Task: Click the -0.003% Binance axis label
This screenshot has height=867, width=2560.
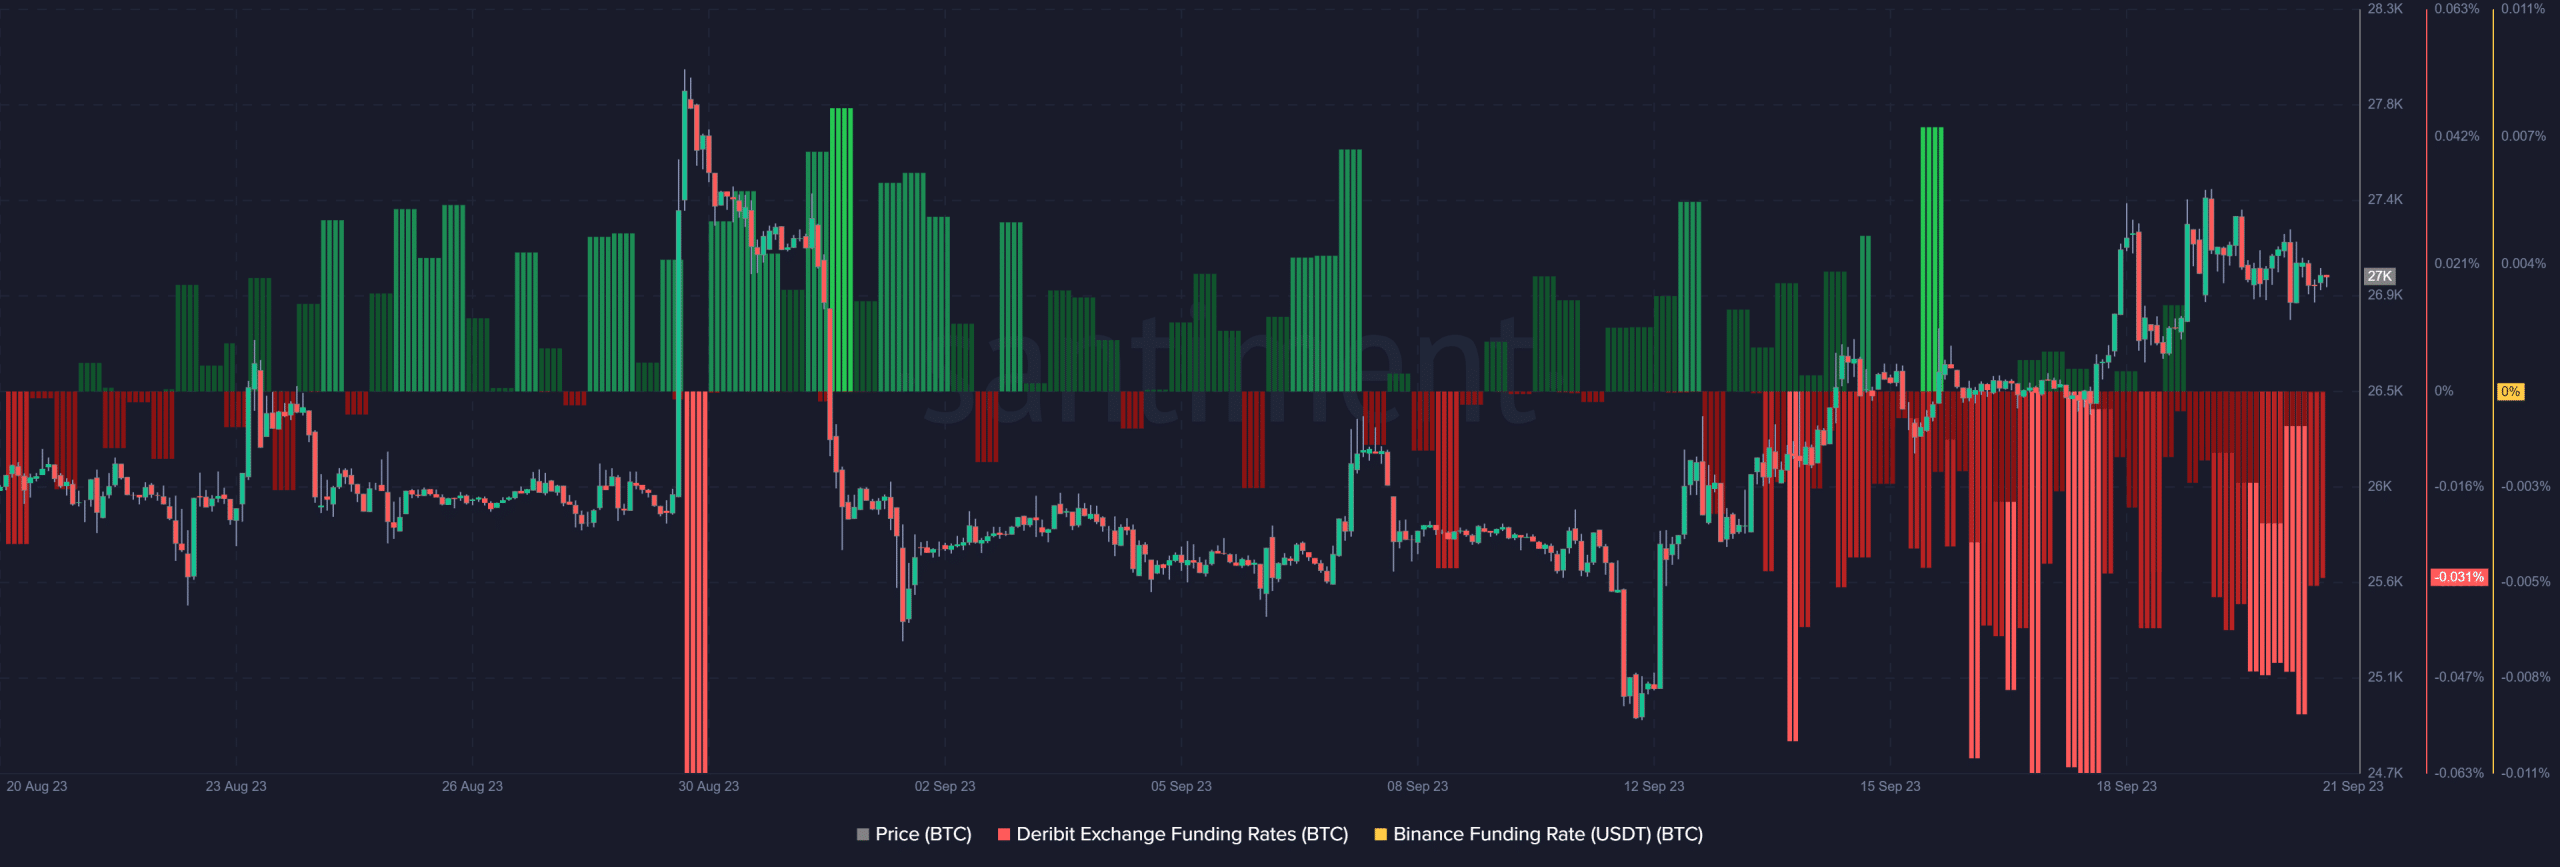Action: tap(2526, 487)
